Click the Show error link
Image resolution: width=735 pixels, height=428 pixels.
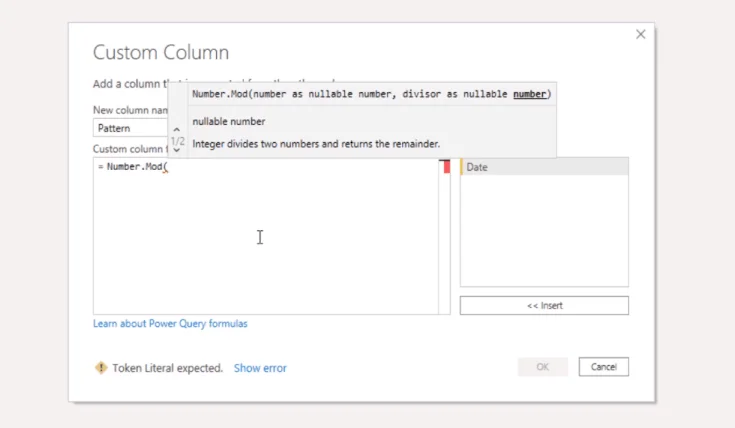(260, 368)
